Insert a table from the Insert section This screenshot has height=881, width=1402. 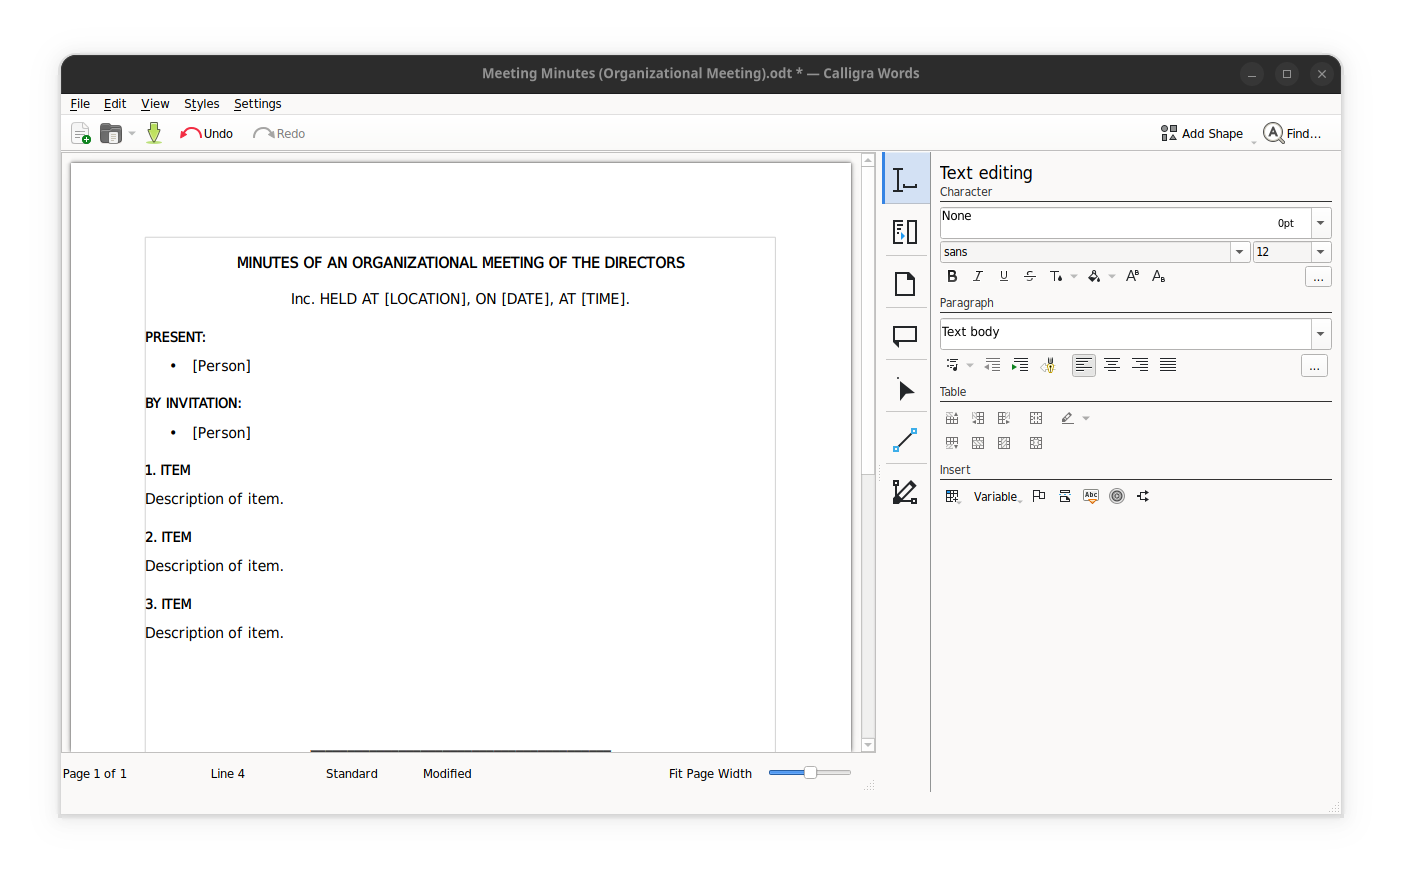pos(952,495)
